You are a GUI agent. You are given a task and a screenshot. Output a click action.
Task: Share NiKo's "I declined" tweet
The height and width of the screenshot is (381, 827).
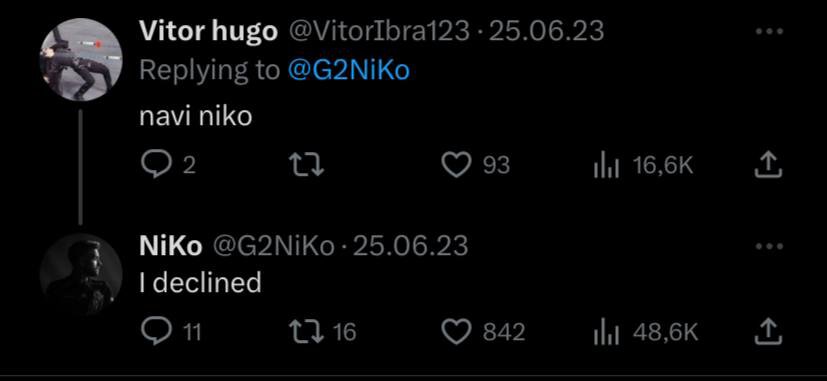pyautogui.click(x=768, y=332)
